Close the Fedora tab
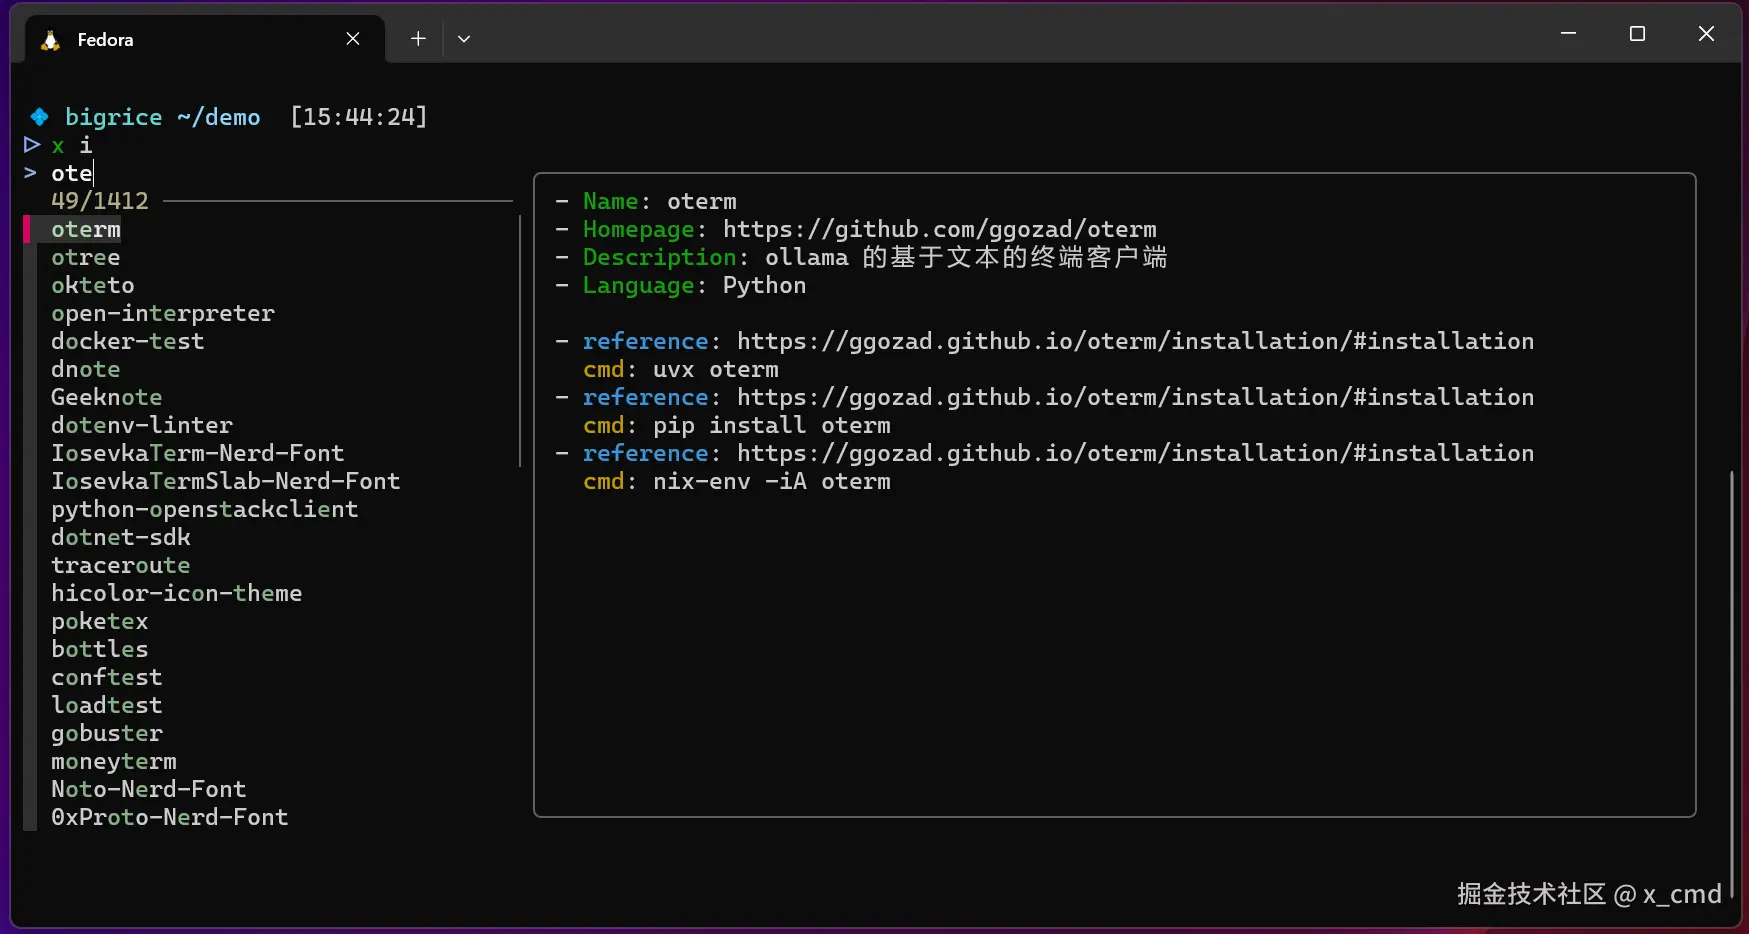1749x934 pixels. pyautogui.click(x=353, y=39)
